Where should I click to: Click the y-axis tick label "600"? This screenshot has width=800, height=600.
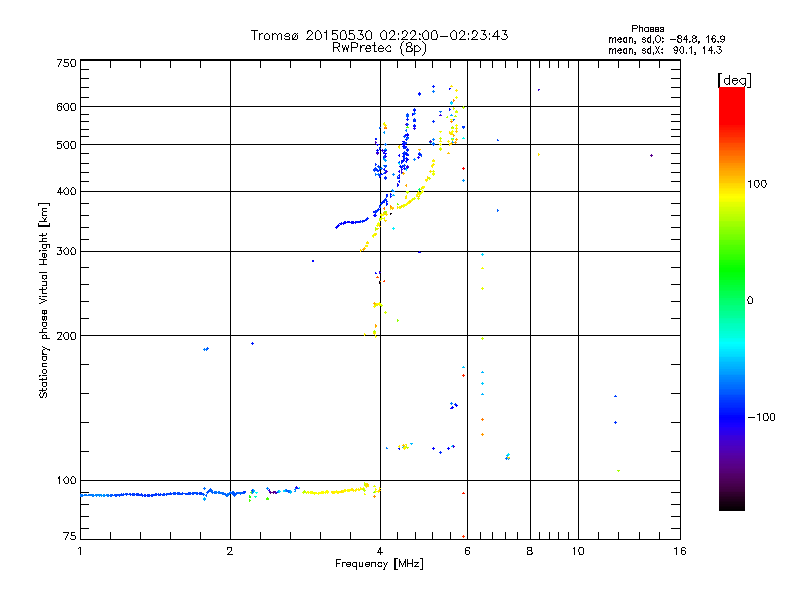coord(66,107)
